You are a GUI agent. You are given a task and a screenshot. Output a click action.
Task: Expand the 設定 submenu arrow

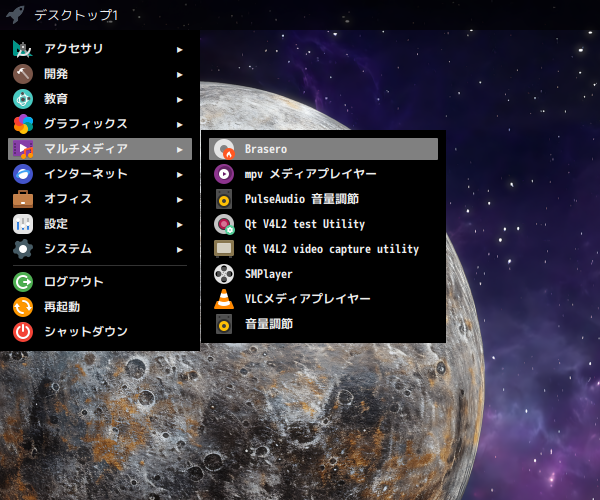pyautogui.click(x=179, y=225)
